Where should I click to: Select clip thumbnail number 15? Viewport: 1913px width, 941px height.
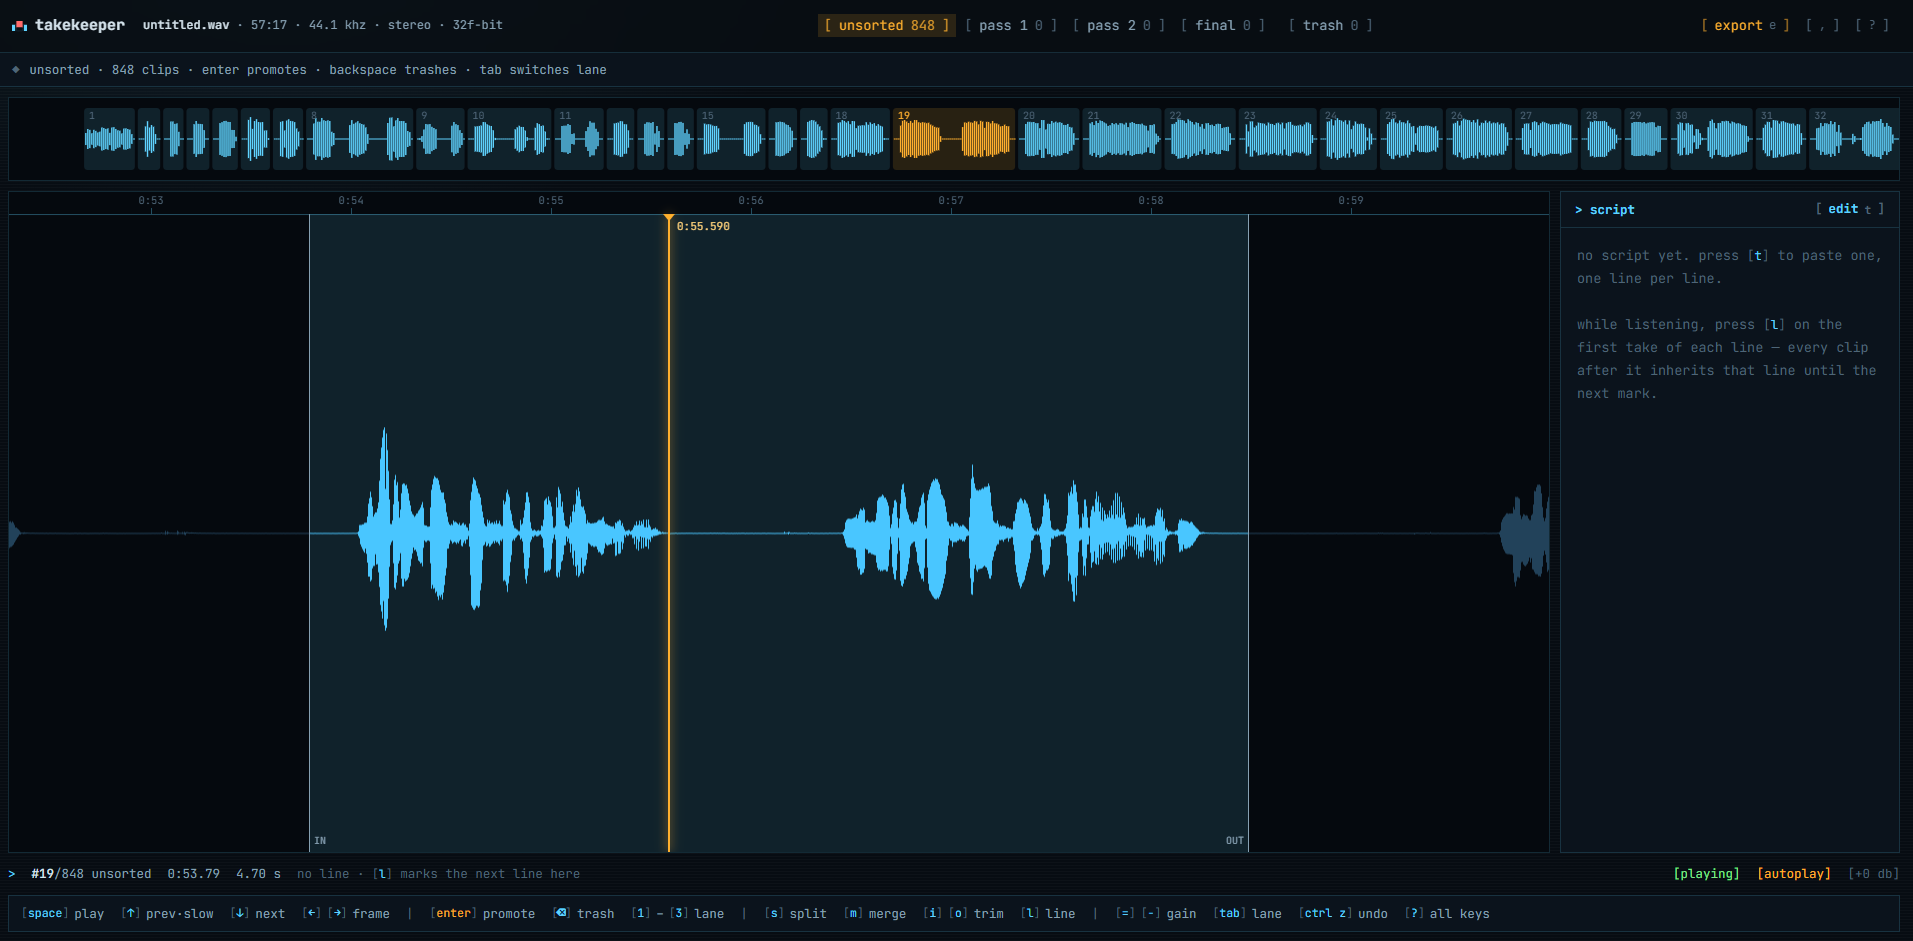pyautogui.click(x=731, y=139)
